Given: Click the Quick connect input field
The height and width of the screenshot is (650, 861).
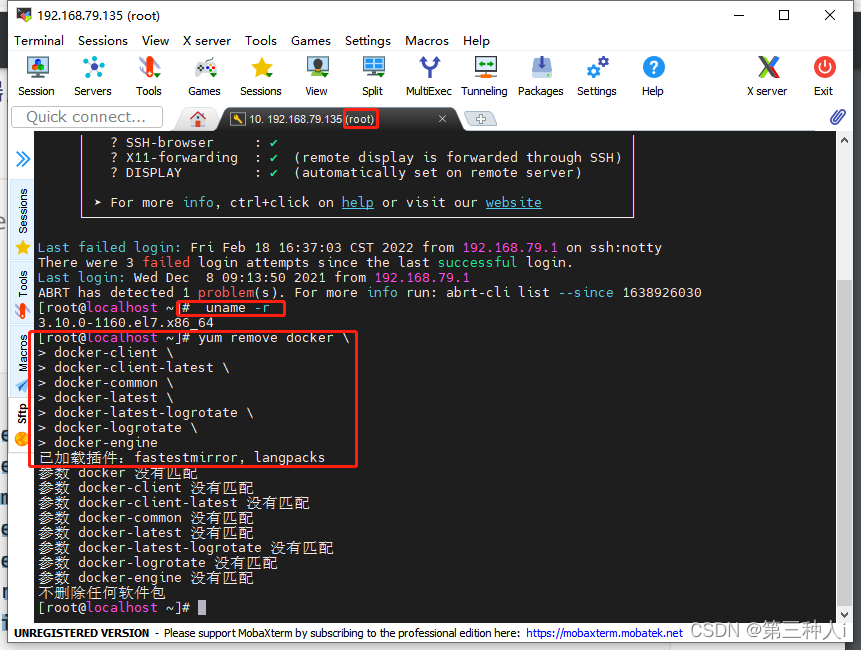Looking at the screenshot, I should 87,117.
